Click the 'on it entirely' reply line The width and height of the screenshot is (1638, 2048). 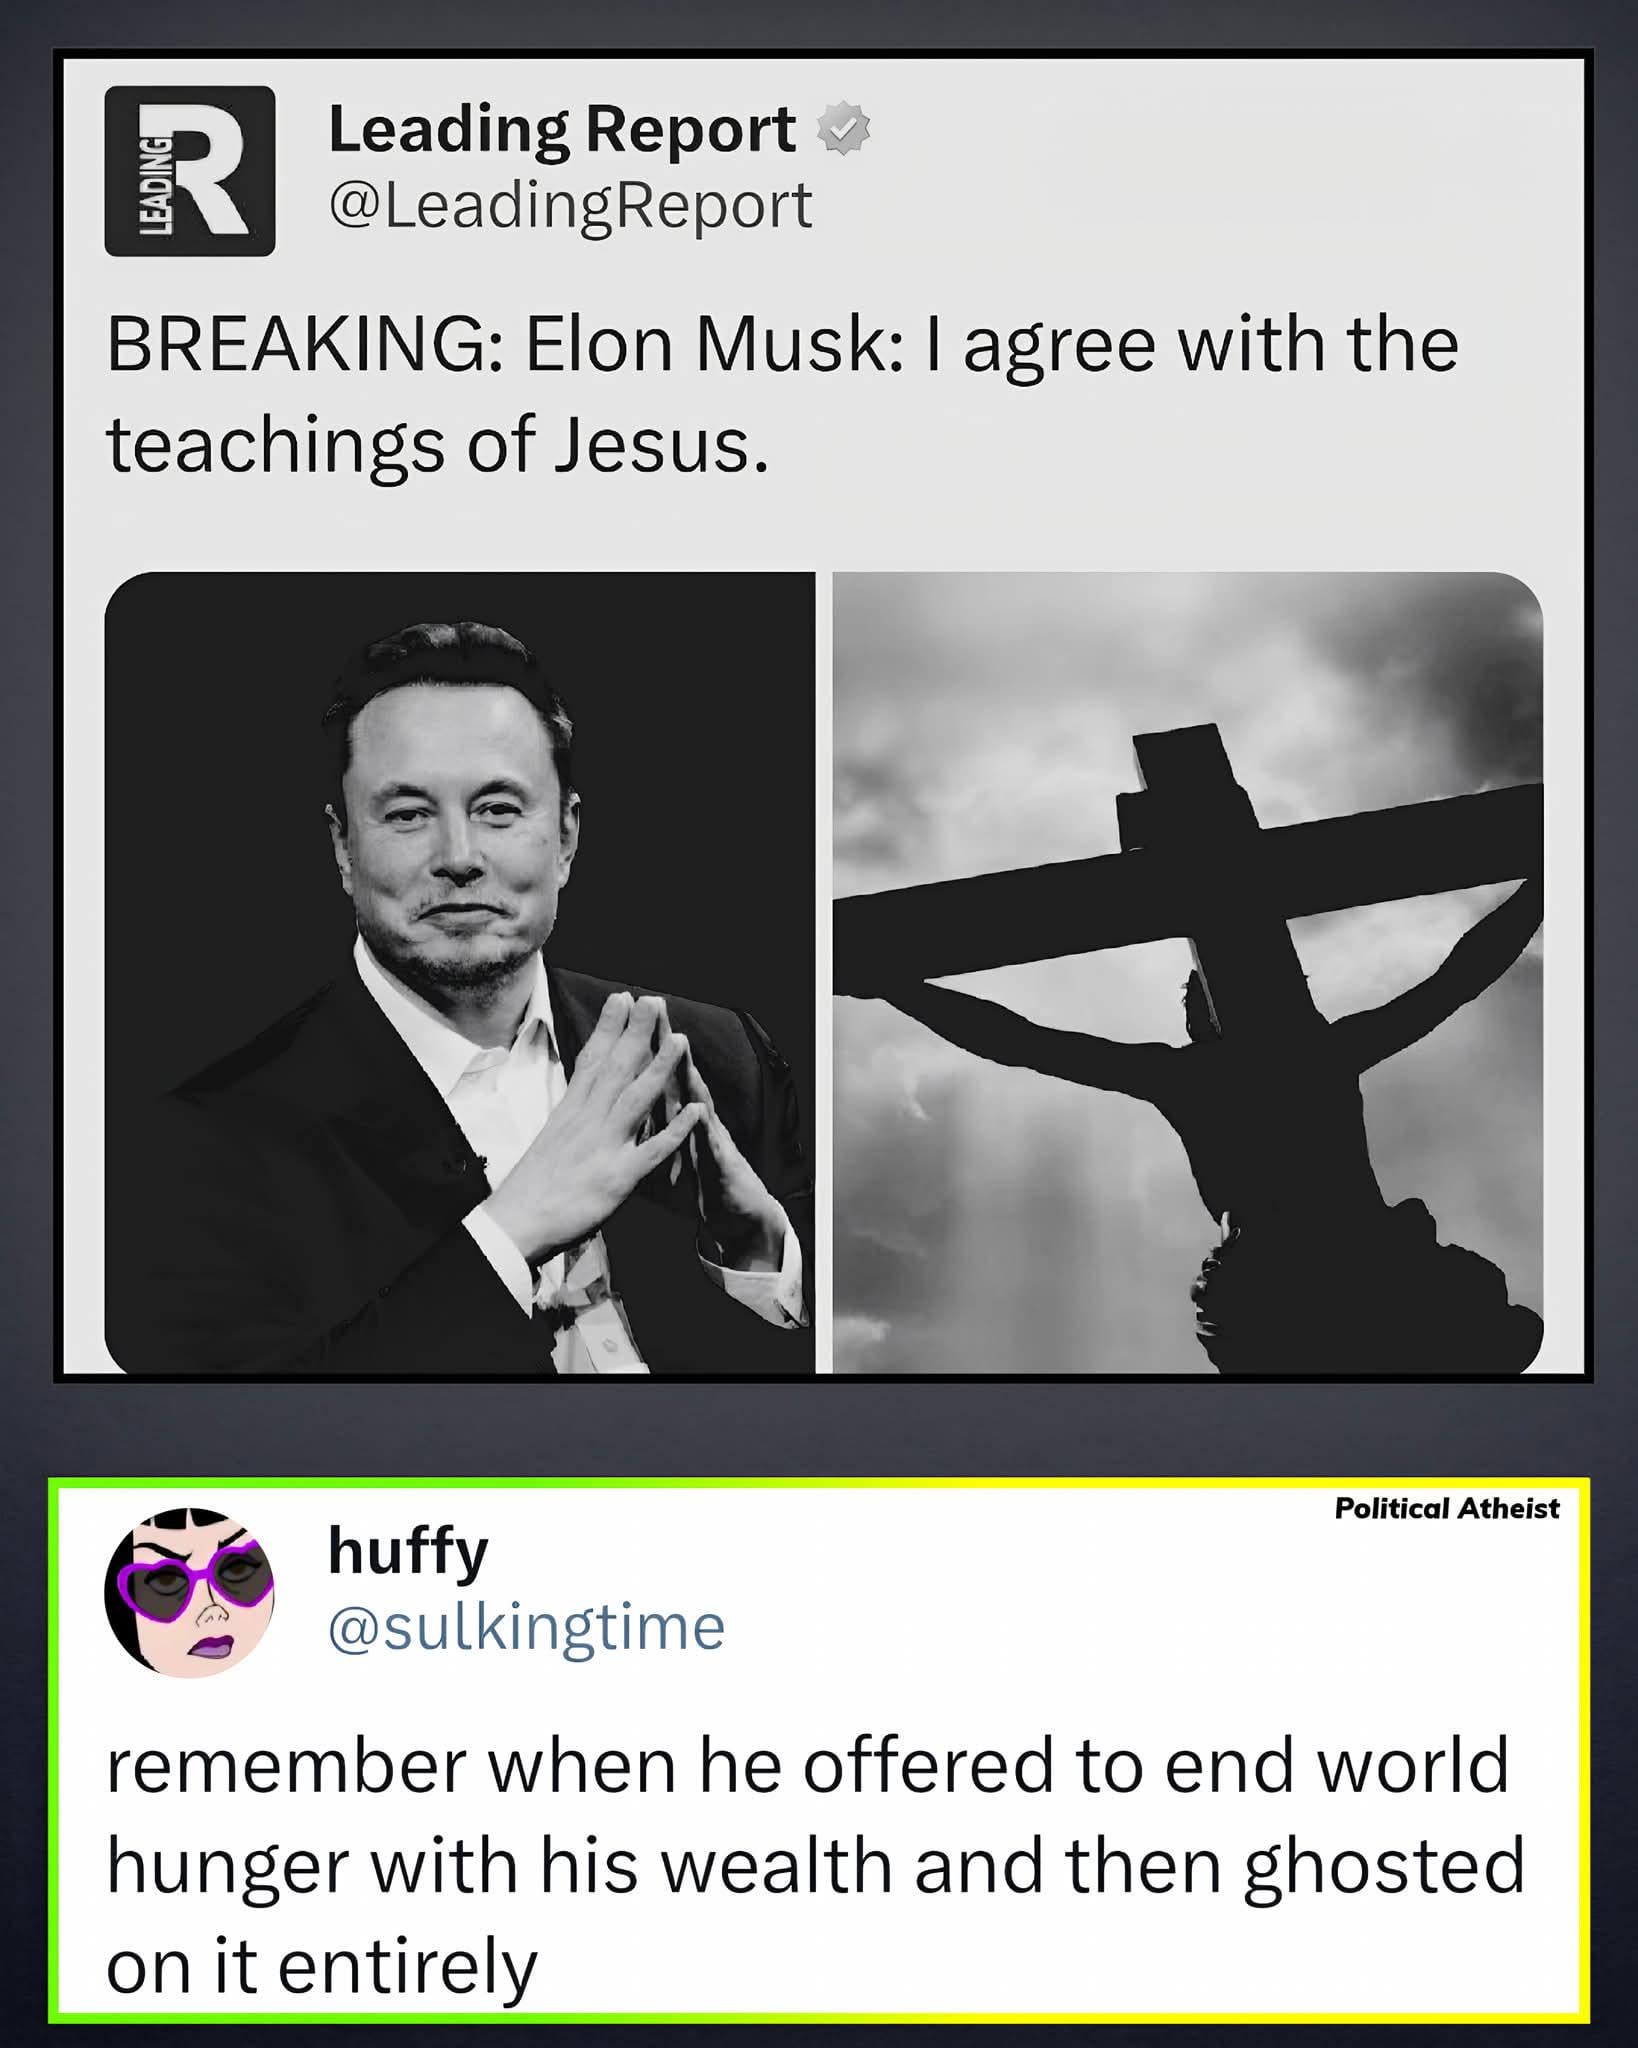coord(322,1967)
